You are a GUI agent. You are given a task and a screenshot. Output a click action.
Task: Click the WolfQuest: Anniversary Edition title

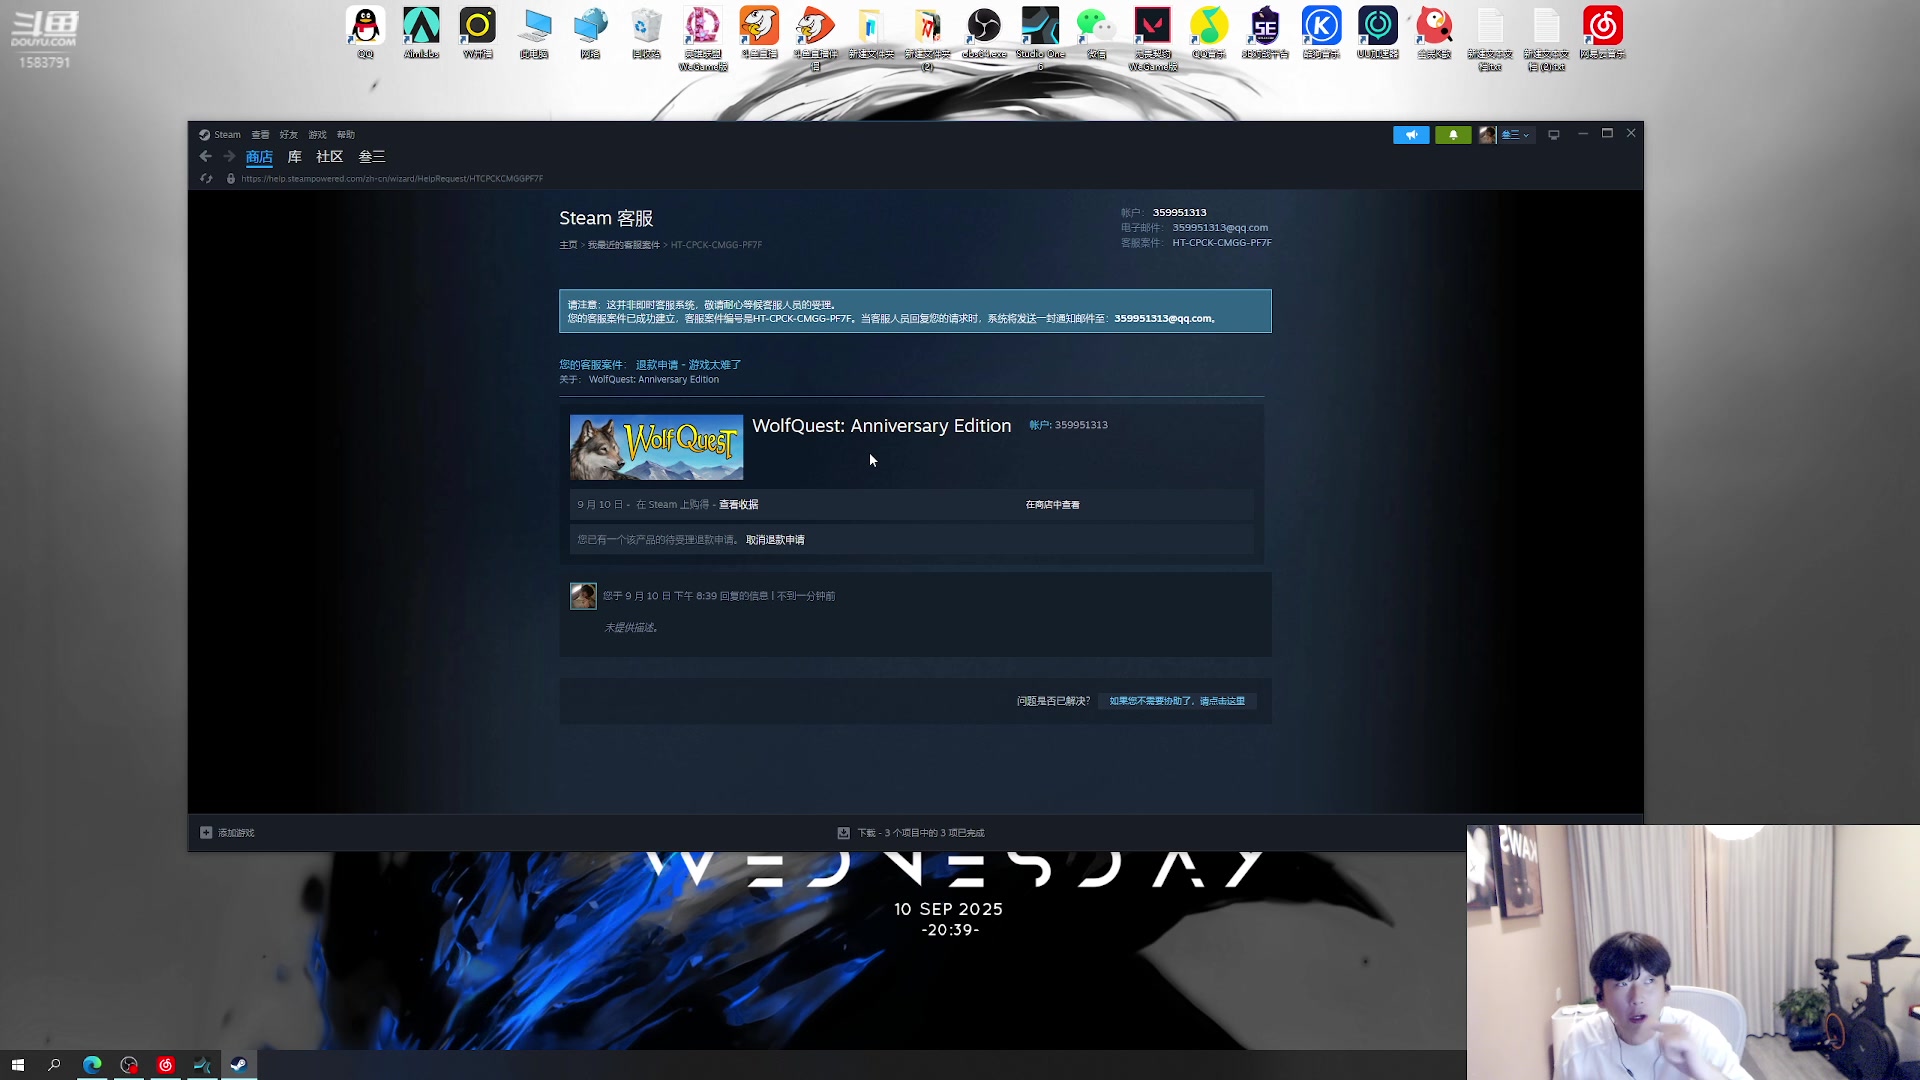point(881,426)
